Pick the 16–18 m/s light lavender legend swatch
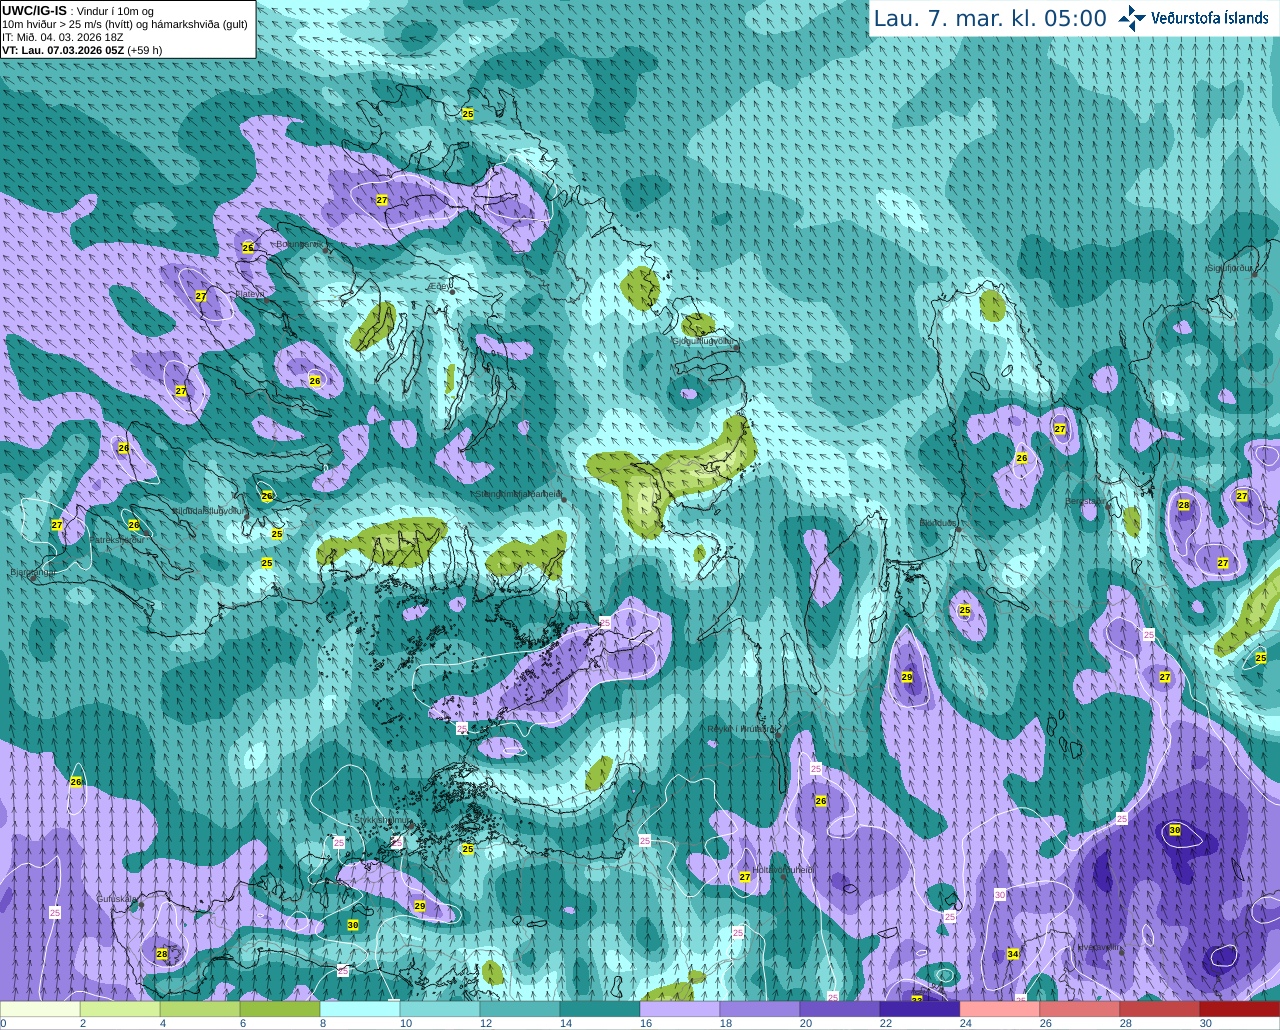This screenshot has height=1030, width=1280. [x=680, y=1010]
